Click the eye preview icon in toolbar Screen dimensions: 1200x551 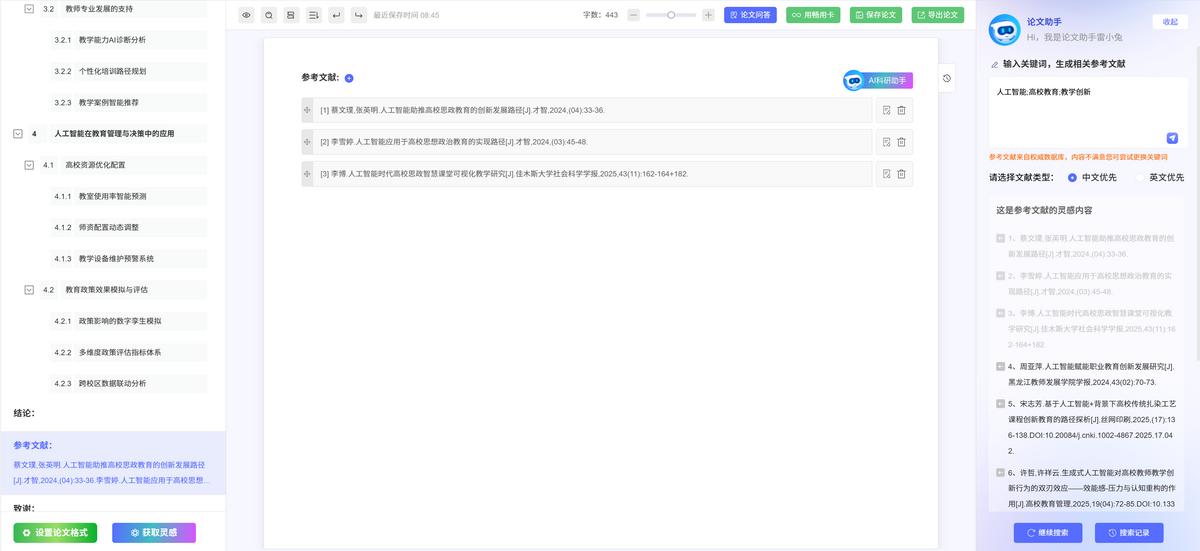246,15
